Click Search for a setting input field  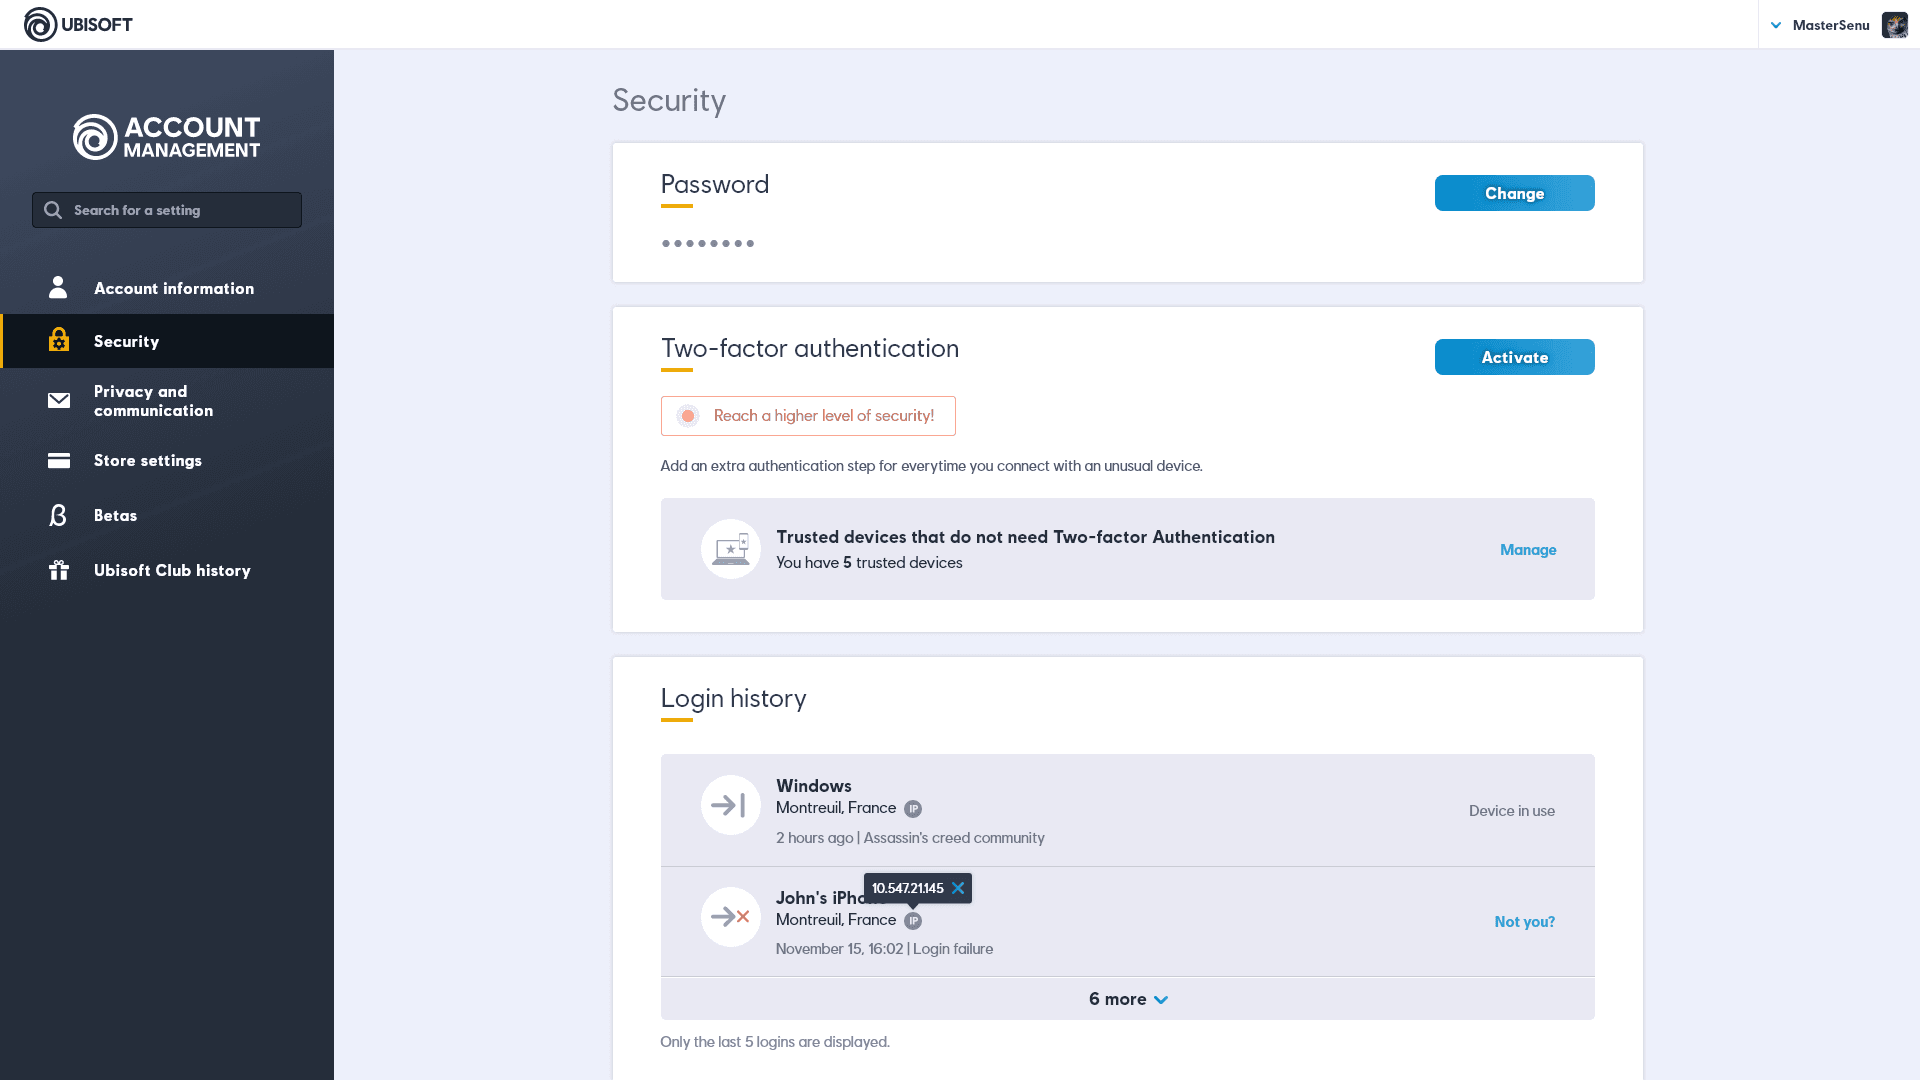point(166,210)
